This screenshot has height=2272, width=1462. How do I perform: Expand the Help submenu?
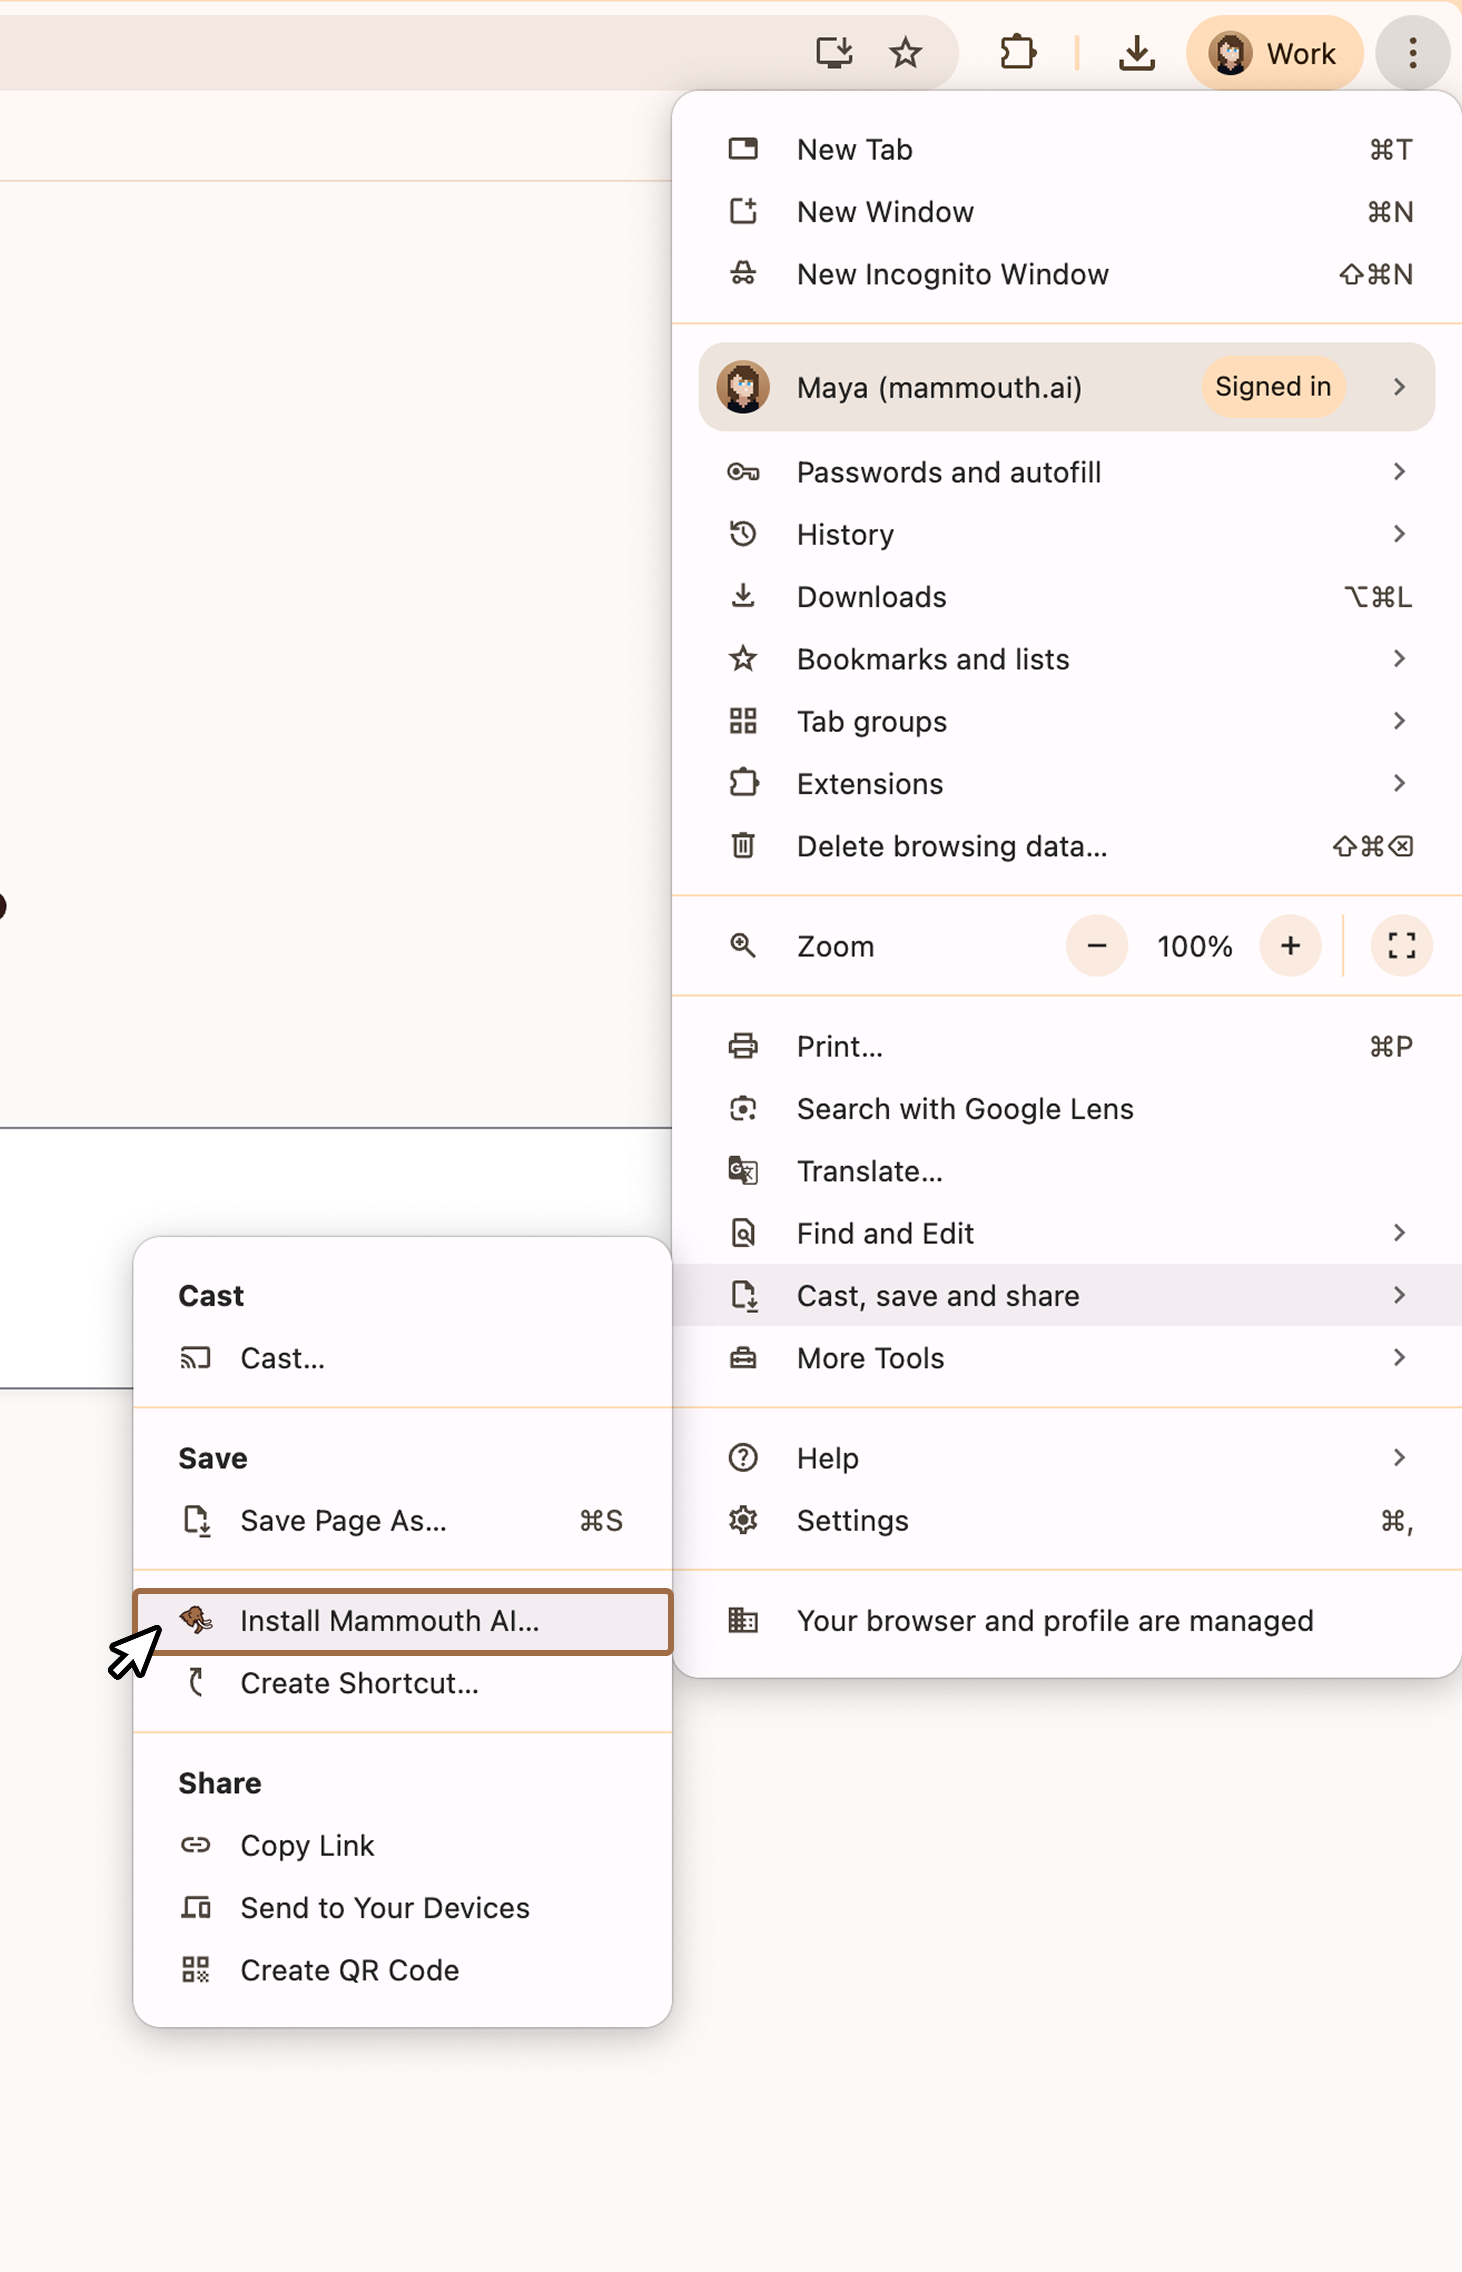coord(1066,1458)
